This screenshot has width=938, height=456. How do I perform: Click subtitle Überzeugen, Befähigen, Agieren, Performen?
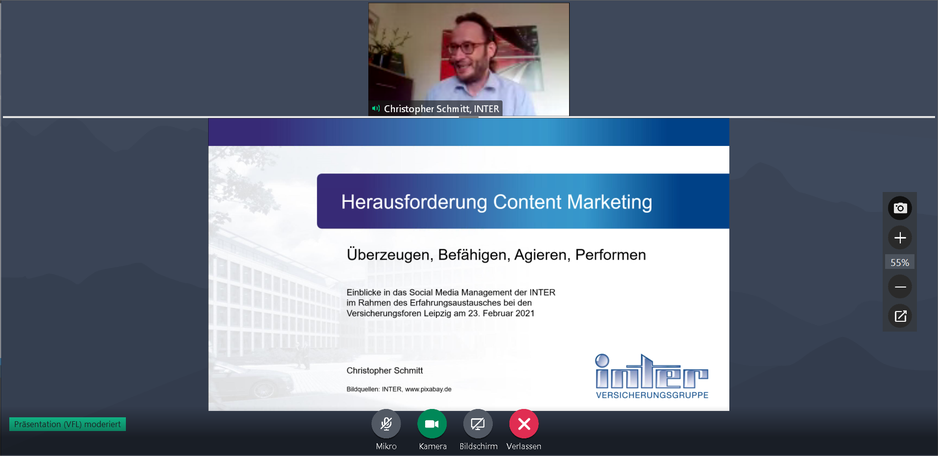click(497, 254)
